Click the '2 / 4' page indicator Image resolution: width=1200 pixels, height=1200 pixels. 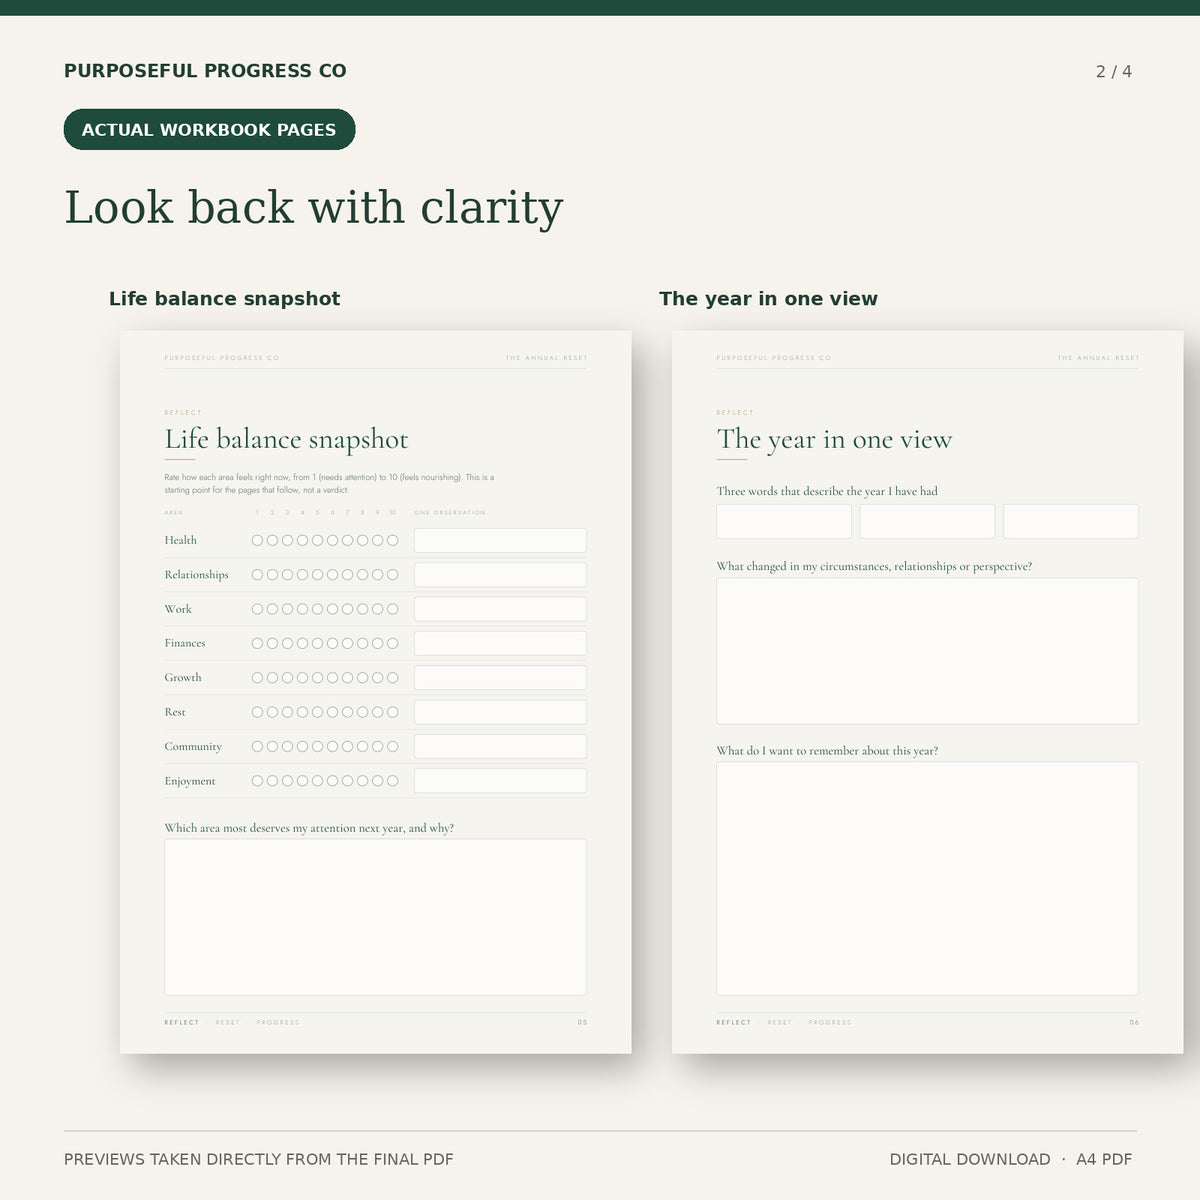[x=1114, y=72]
